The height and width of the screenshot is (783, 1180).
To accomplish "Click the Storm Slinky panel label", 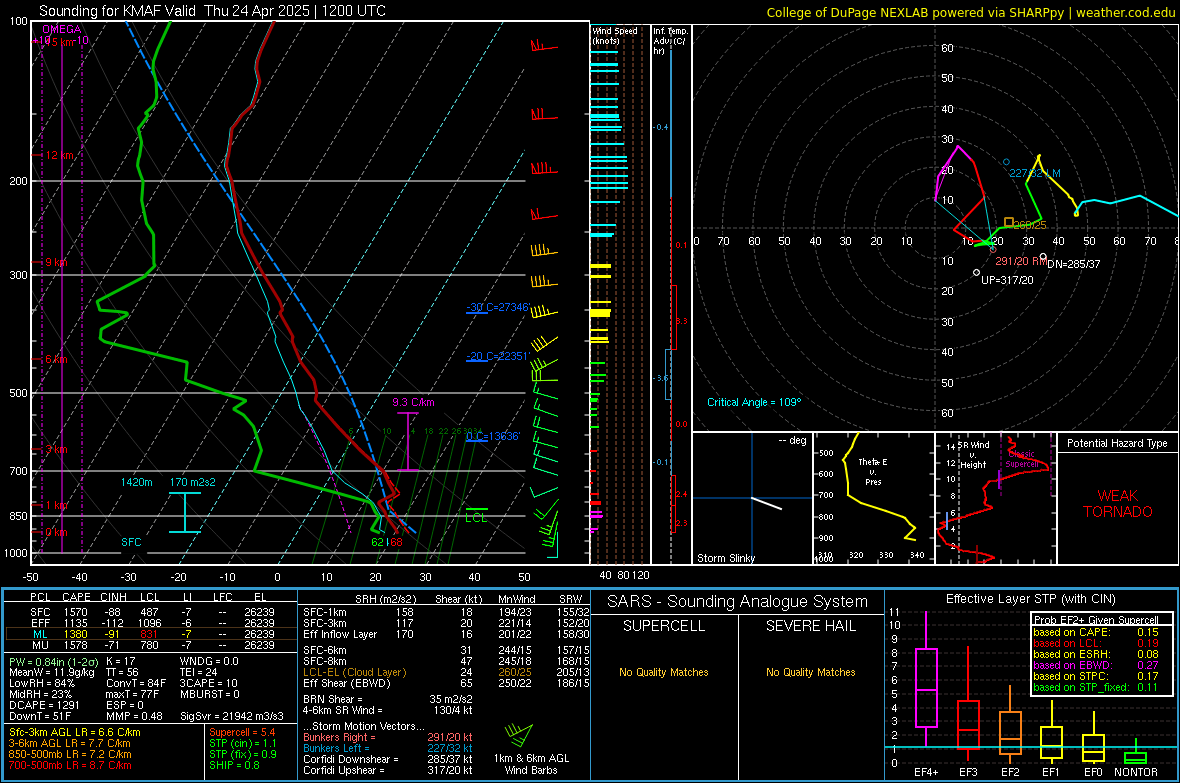I will point(725,558).
